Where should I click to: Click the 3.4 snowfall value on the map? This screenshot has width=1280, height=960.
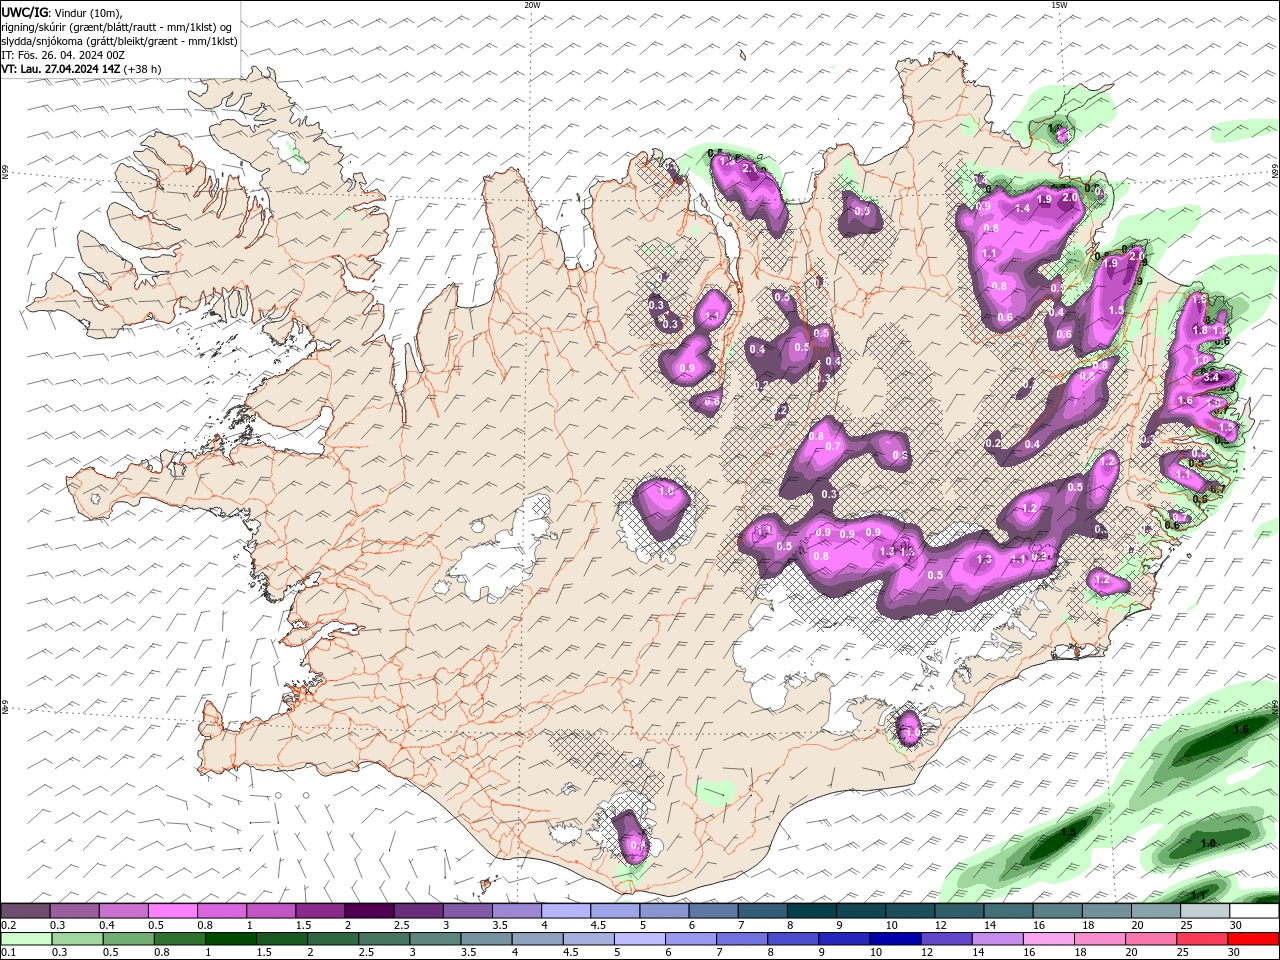coord(1210,377)
